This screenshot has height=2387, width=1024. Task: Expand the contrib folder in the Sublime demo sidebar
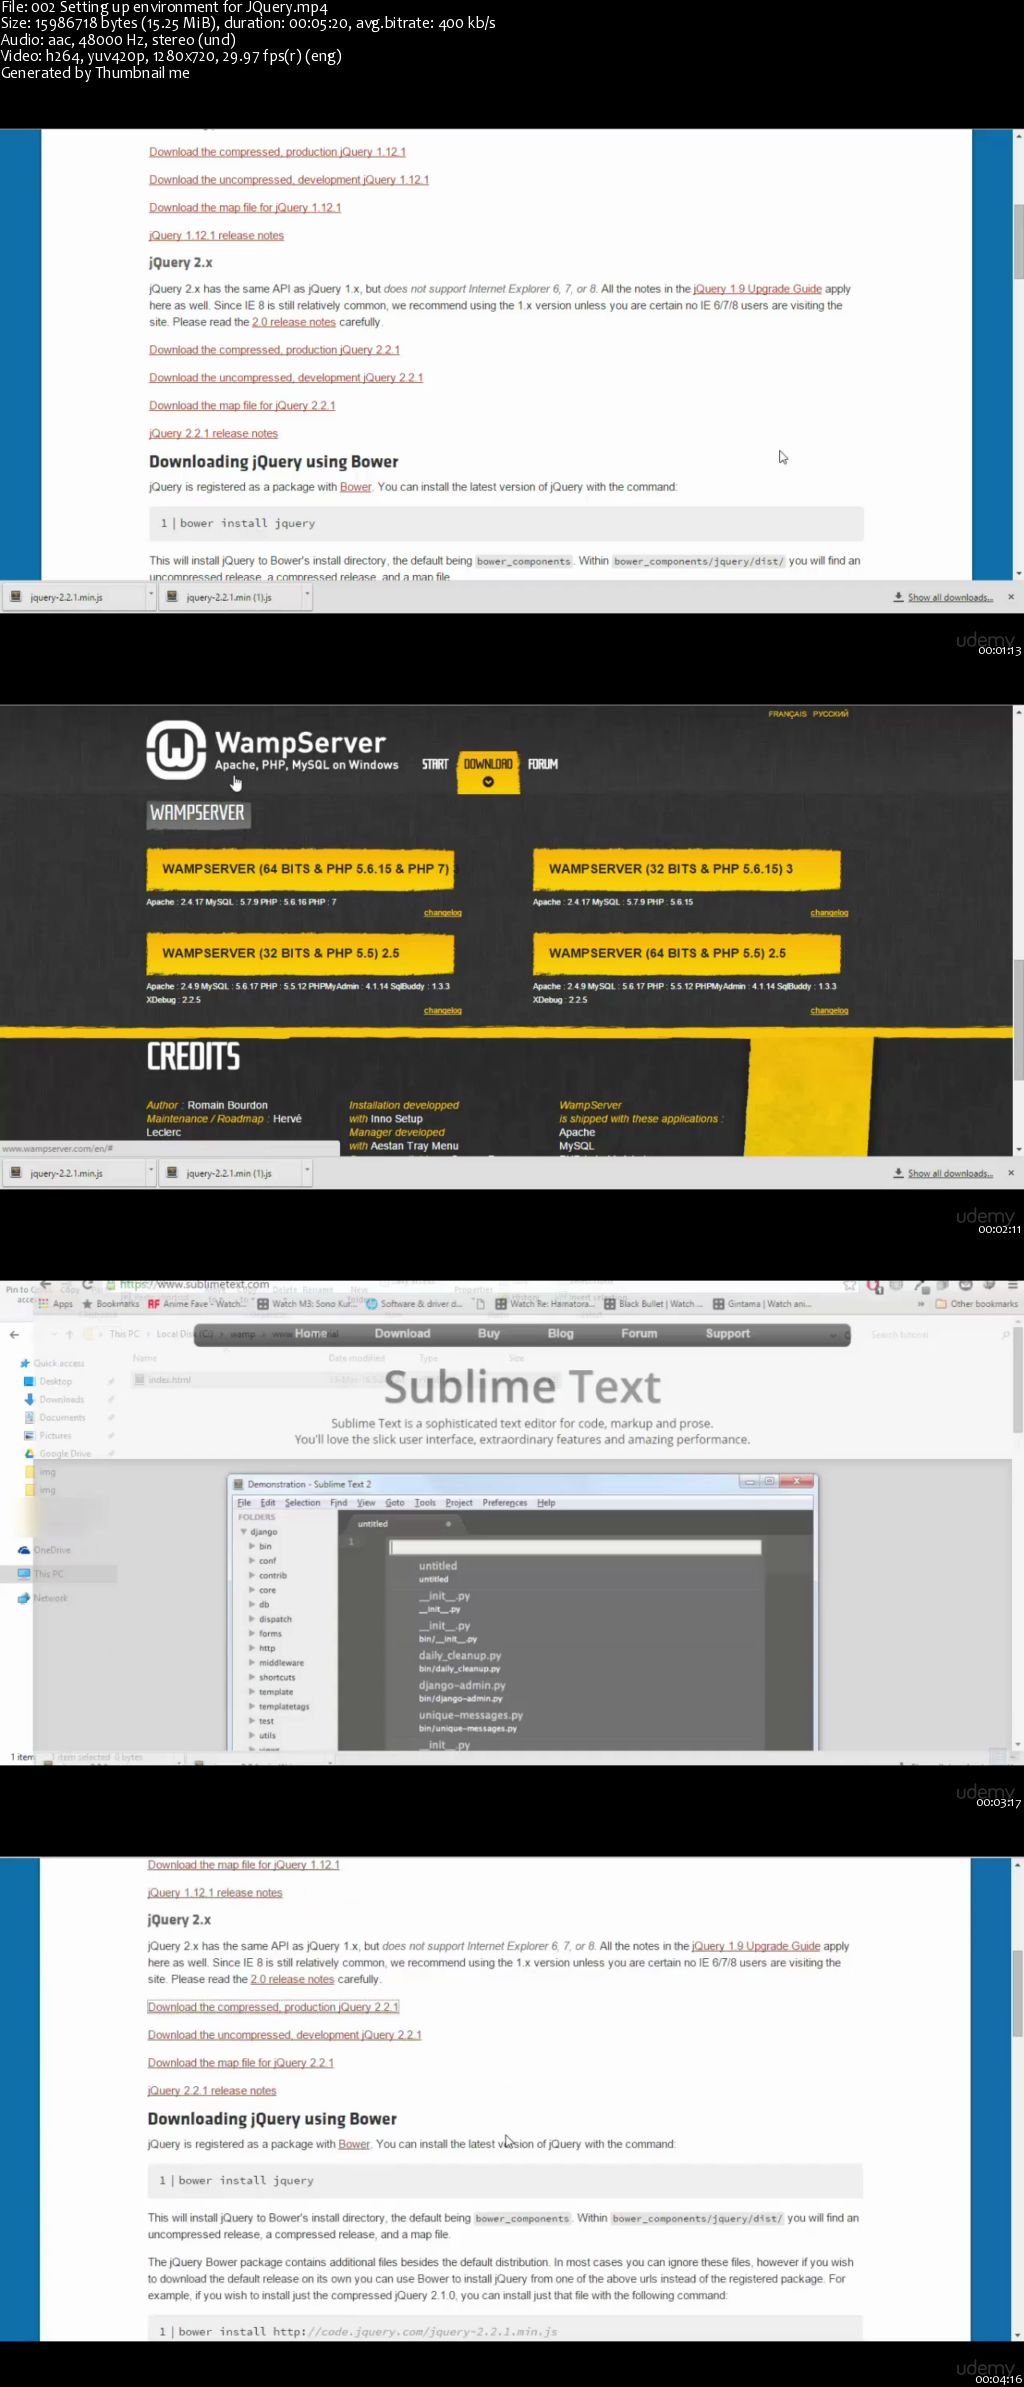point(252,1575)
